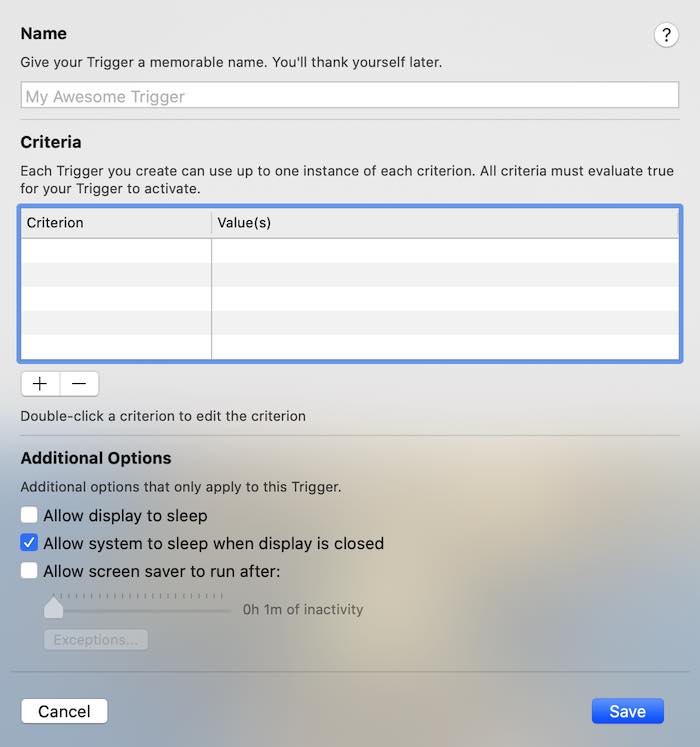The width and height of the screenshot is (700, 747).
Task: Select the last visible criteria table row
Action: [x=350, y=346]
